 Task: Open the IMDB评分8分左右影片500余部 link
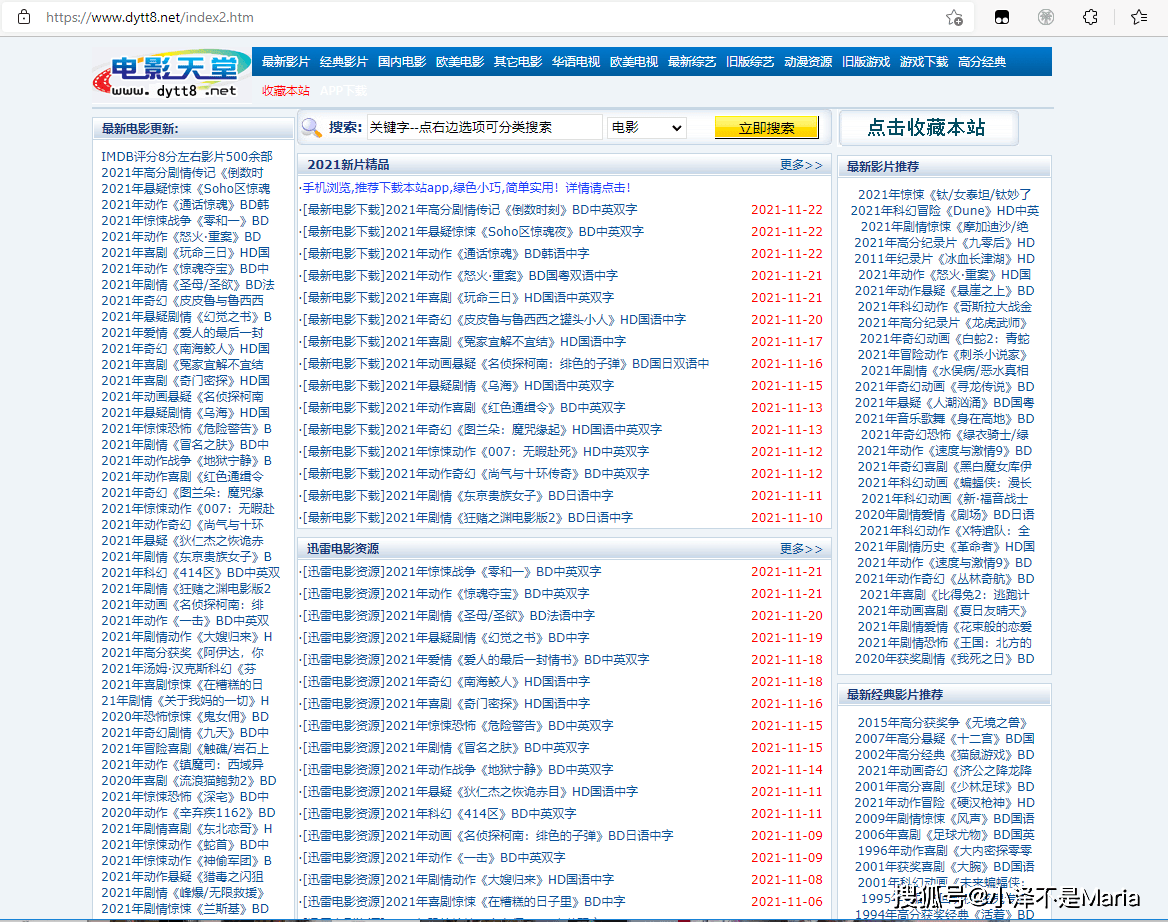(x=185, y=156)
